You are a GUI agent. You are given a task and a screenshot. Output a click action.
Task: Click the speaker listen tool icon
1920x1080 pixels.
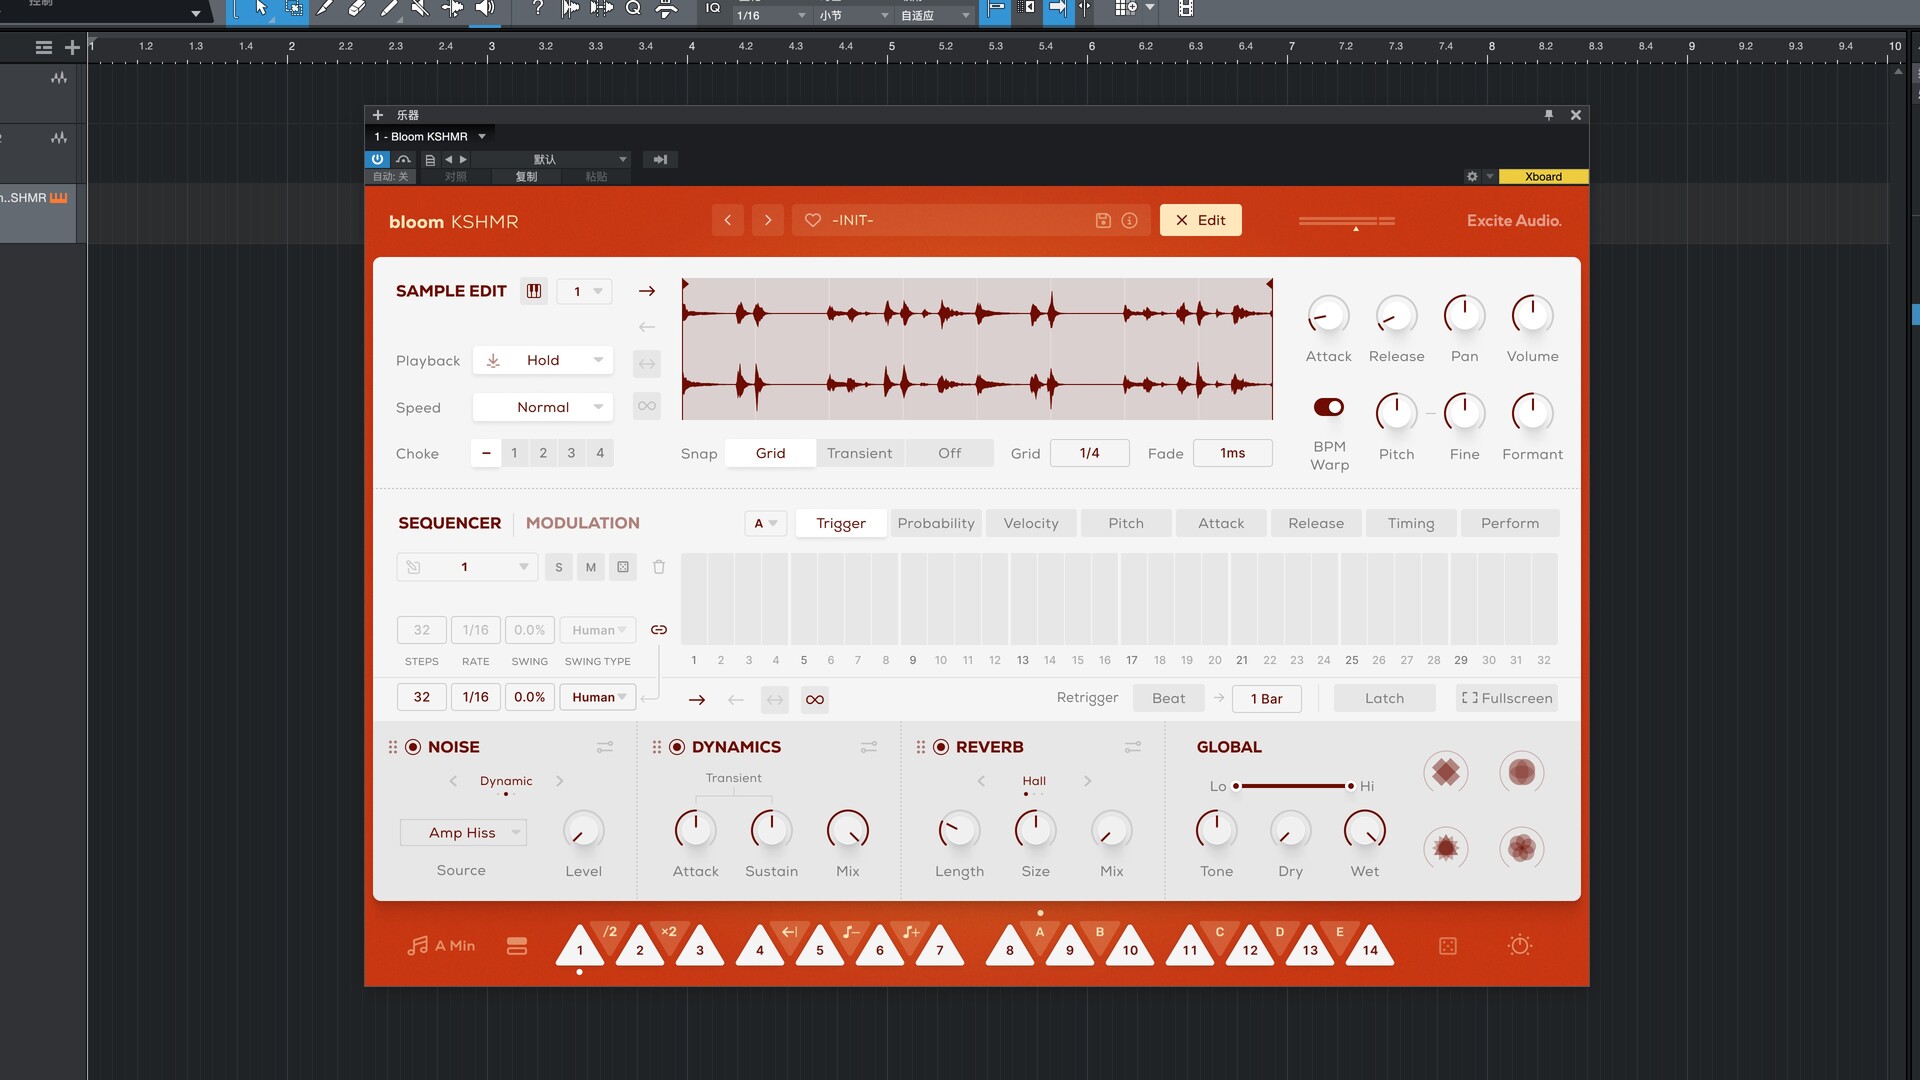(485, 8)
